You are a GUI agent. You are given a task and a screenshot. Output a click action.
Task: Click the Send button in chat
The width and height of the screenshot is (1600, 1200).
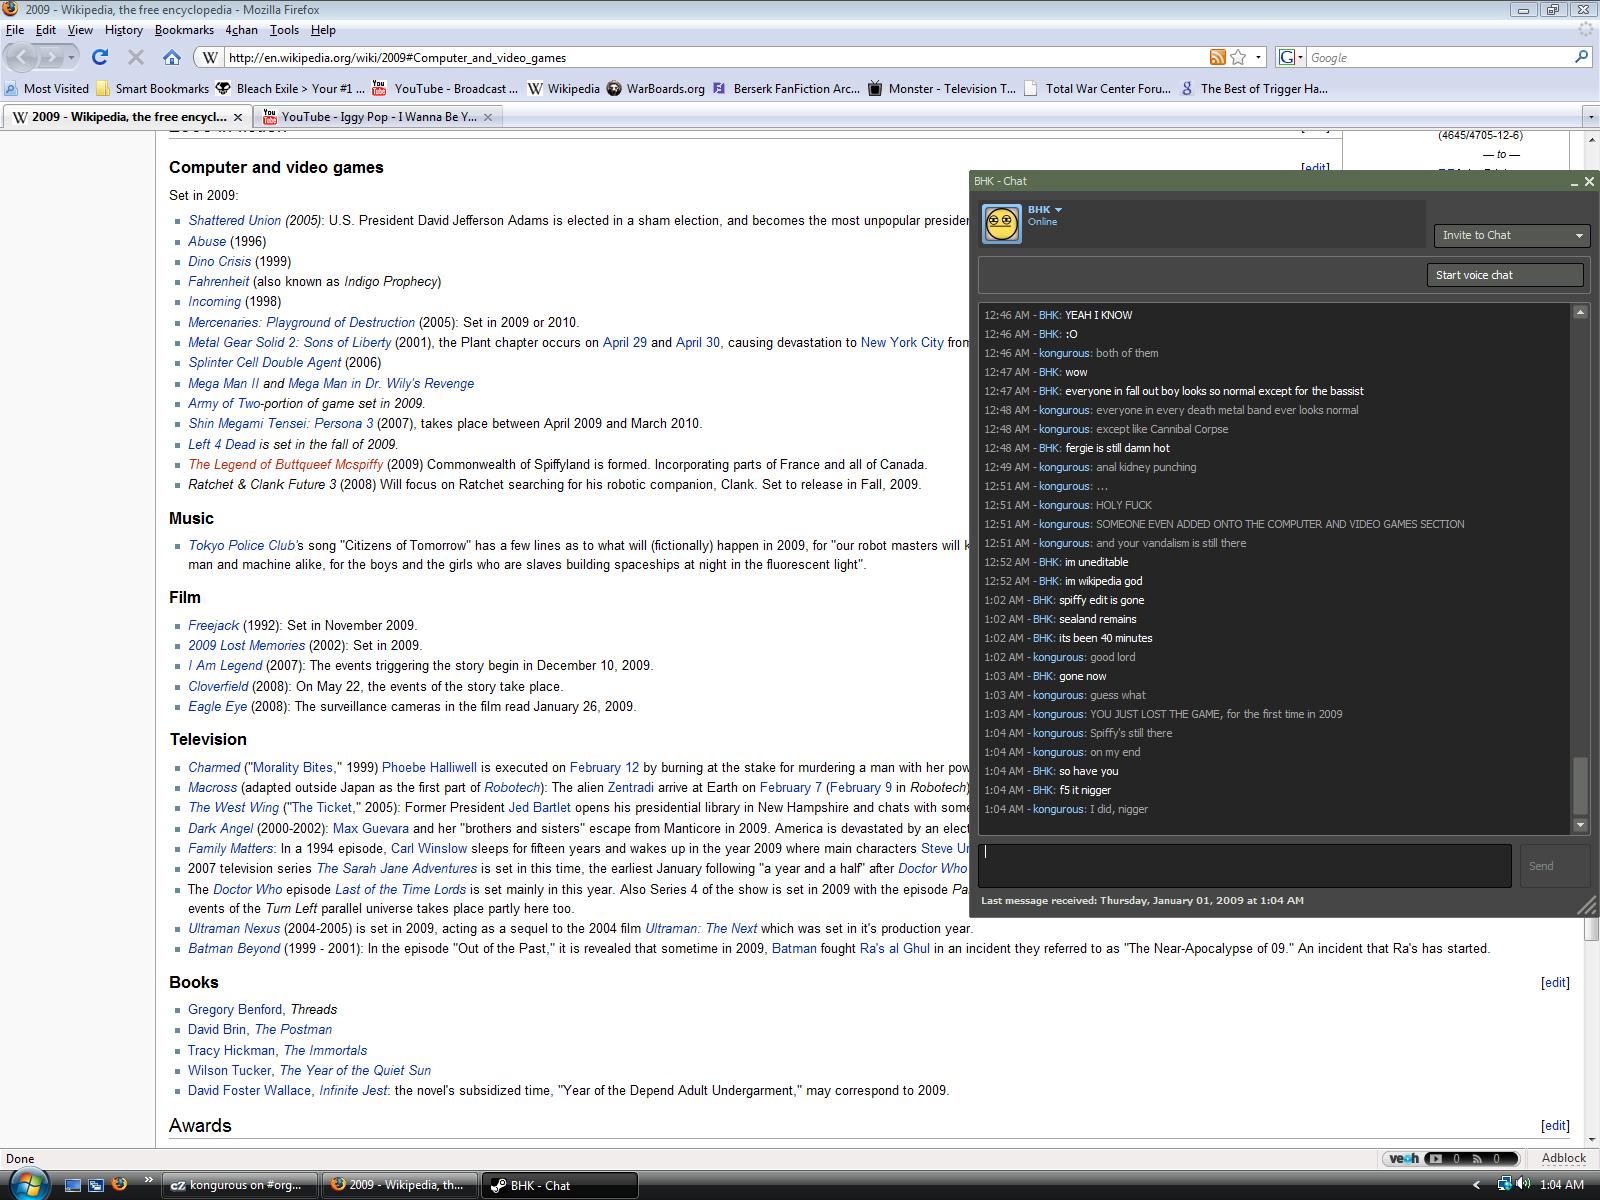pyautogui.click(x=1555, y=866)
